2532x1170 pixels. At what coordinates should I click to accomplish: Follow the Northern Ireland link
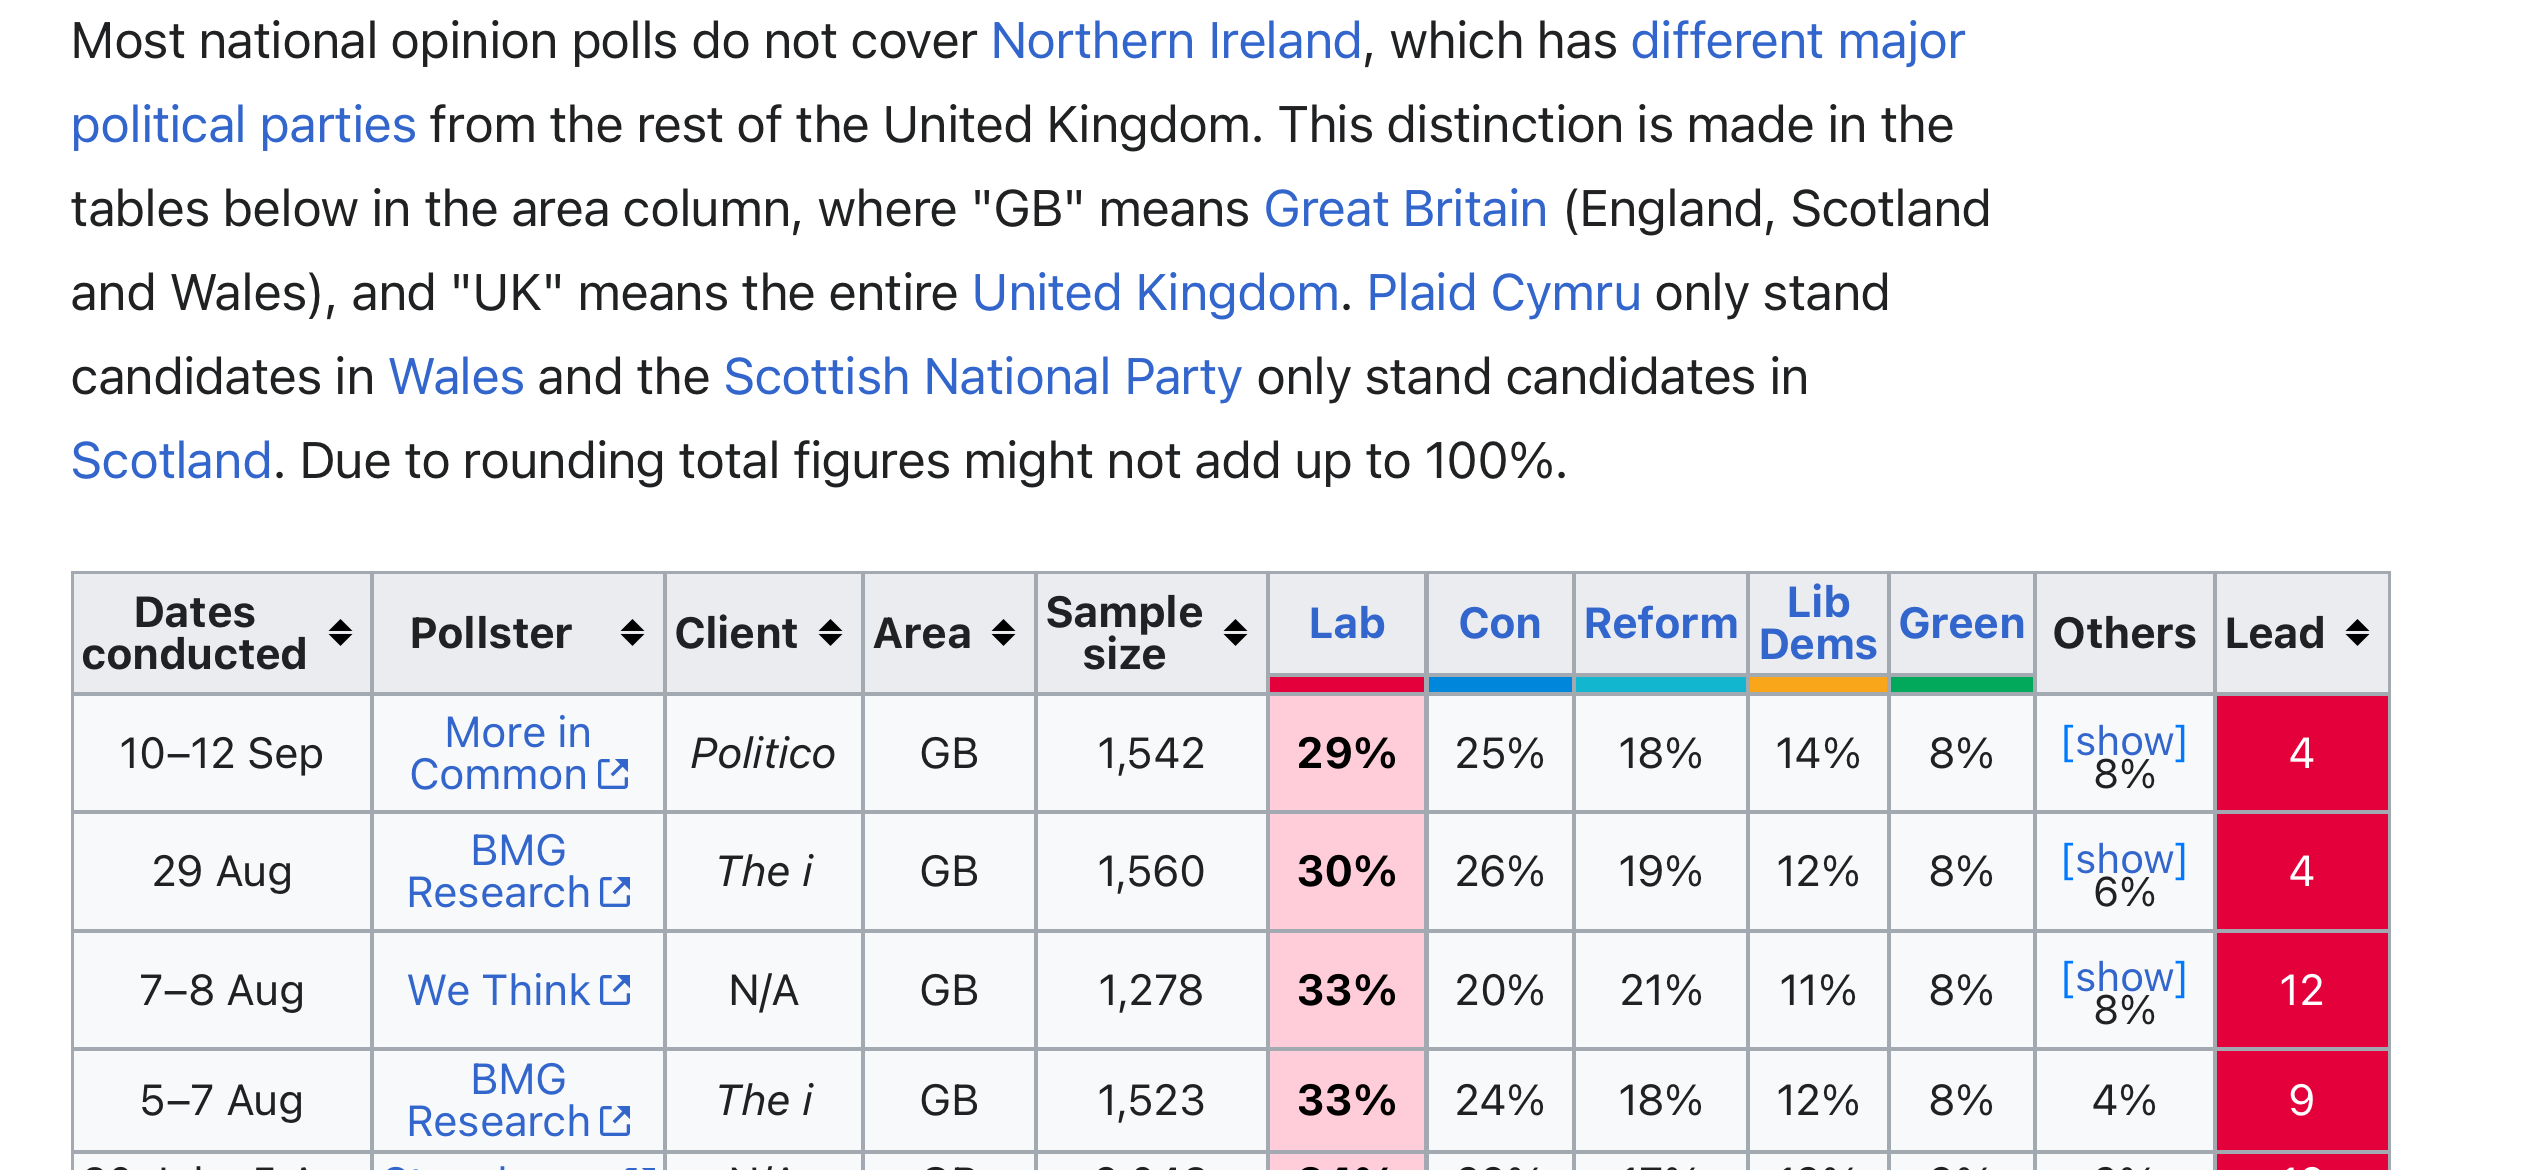[x=1176, y=41]
